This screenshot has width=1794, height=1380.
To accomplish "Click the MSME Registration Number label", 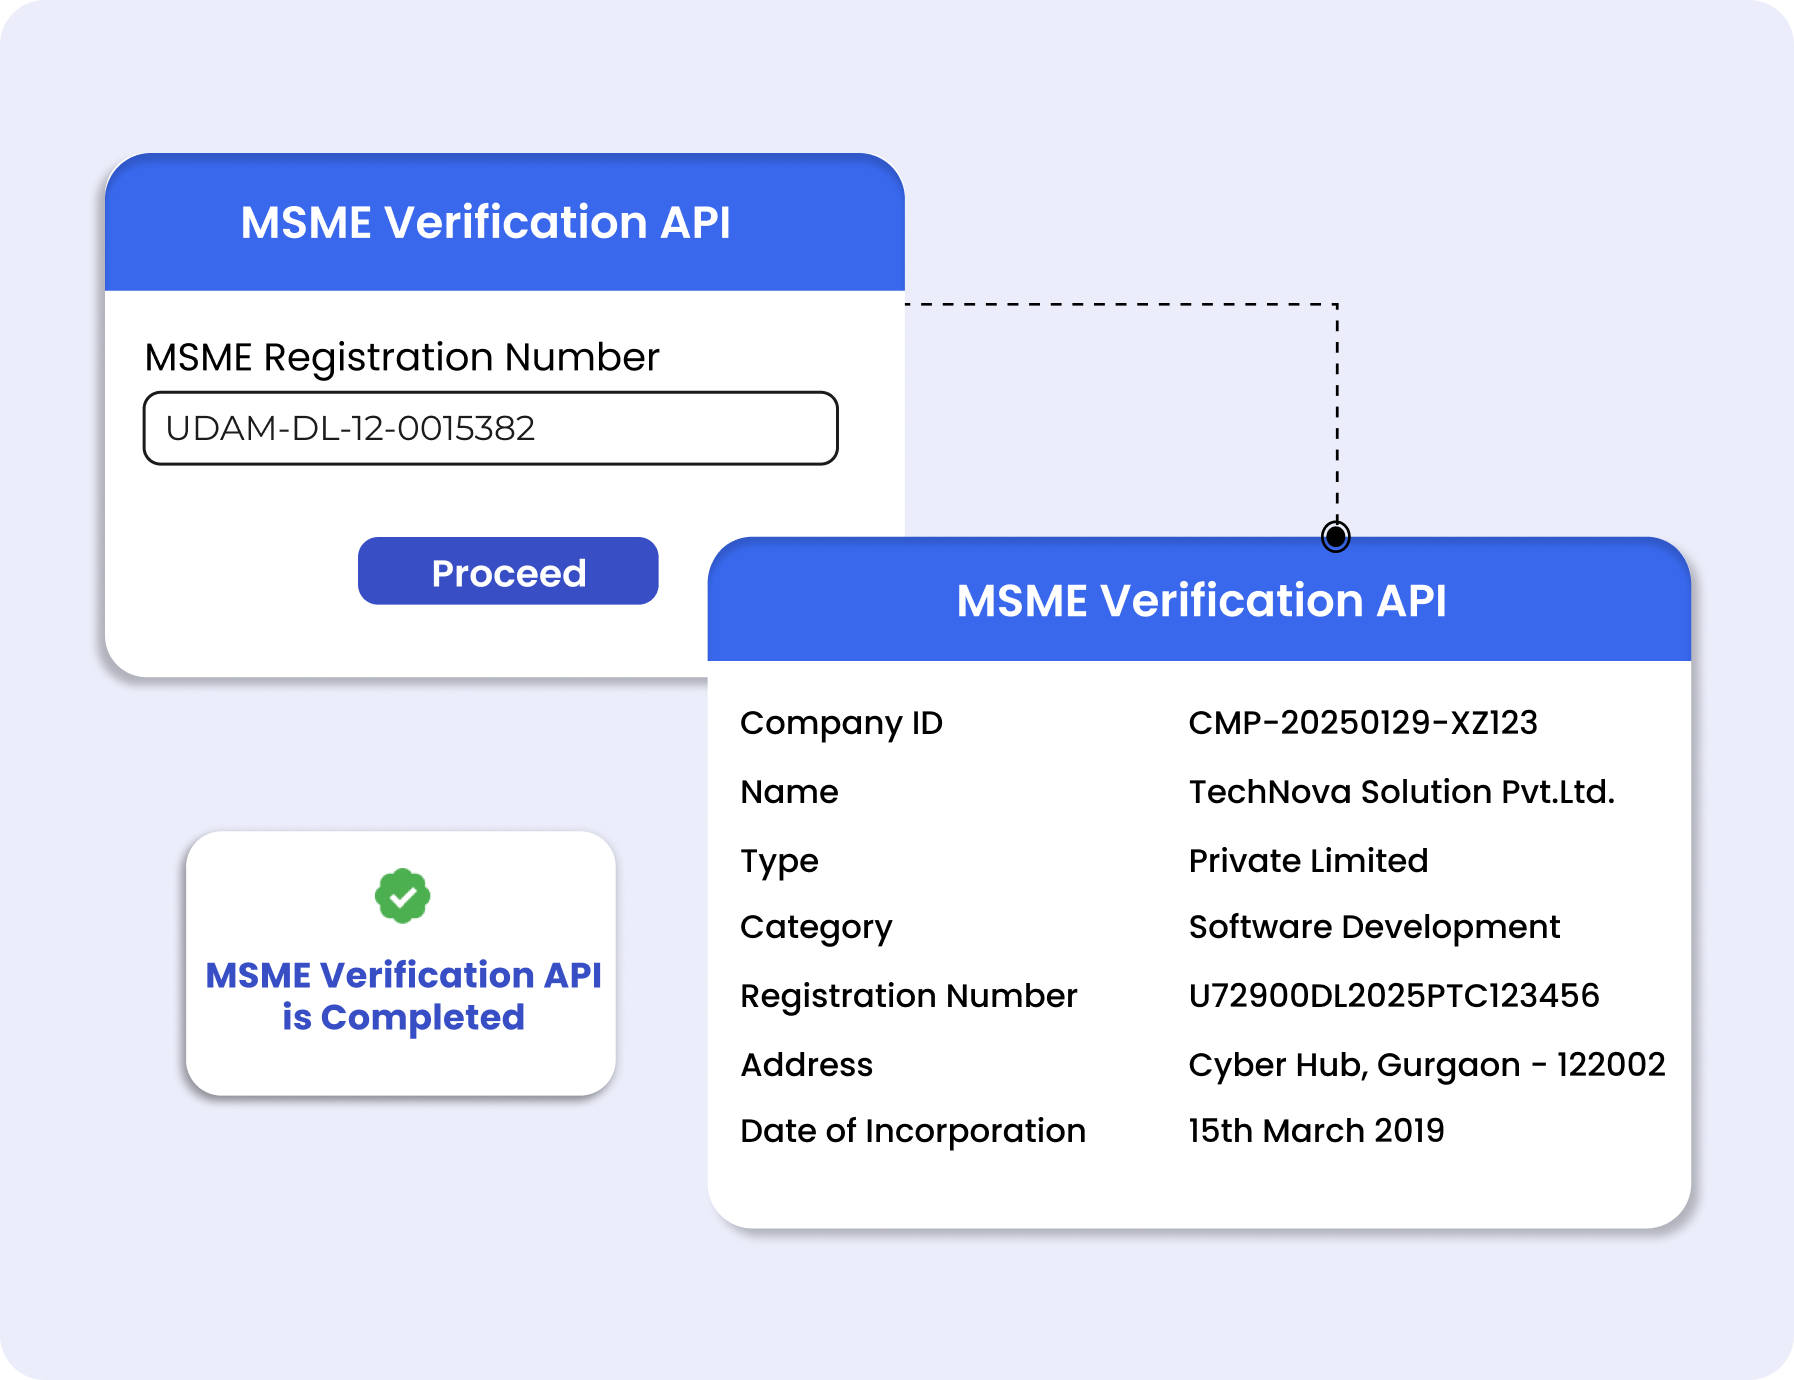I will (402, 357).
